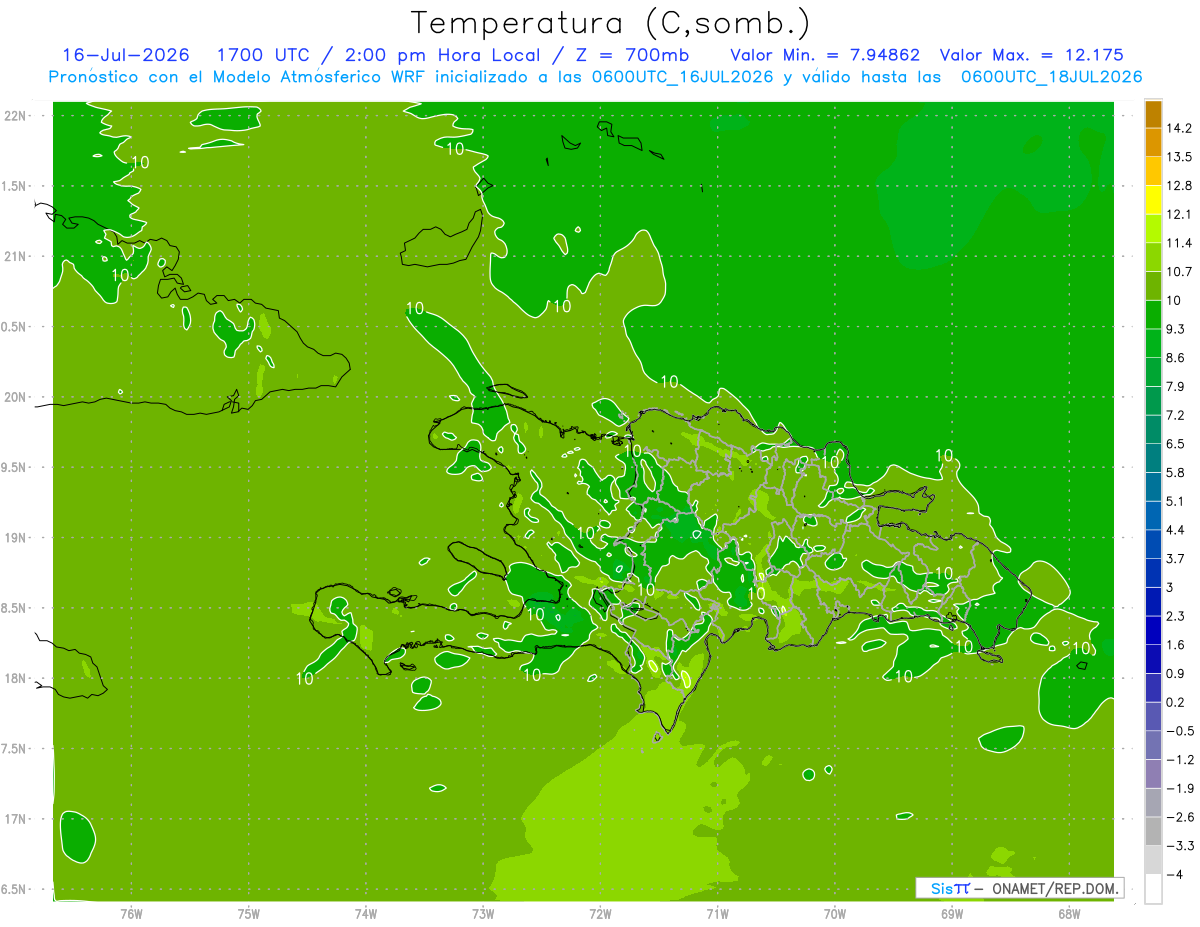Click the "76W" longitude tick label
The image size is (1200, 927).
coord(131,914)
